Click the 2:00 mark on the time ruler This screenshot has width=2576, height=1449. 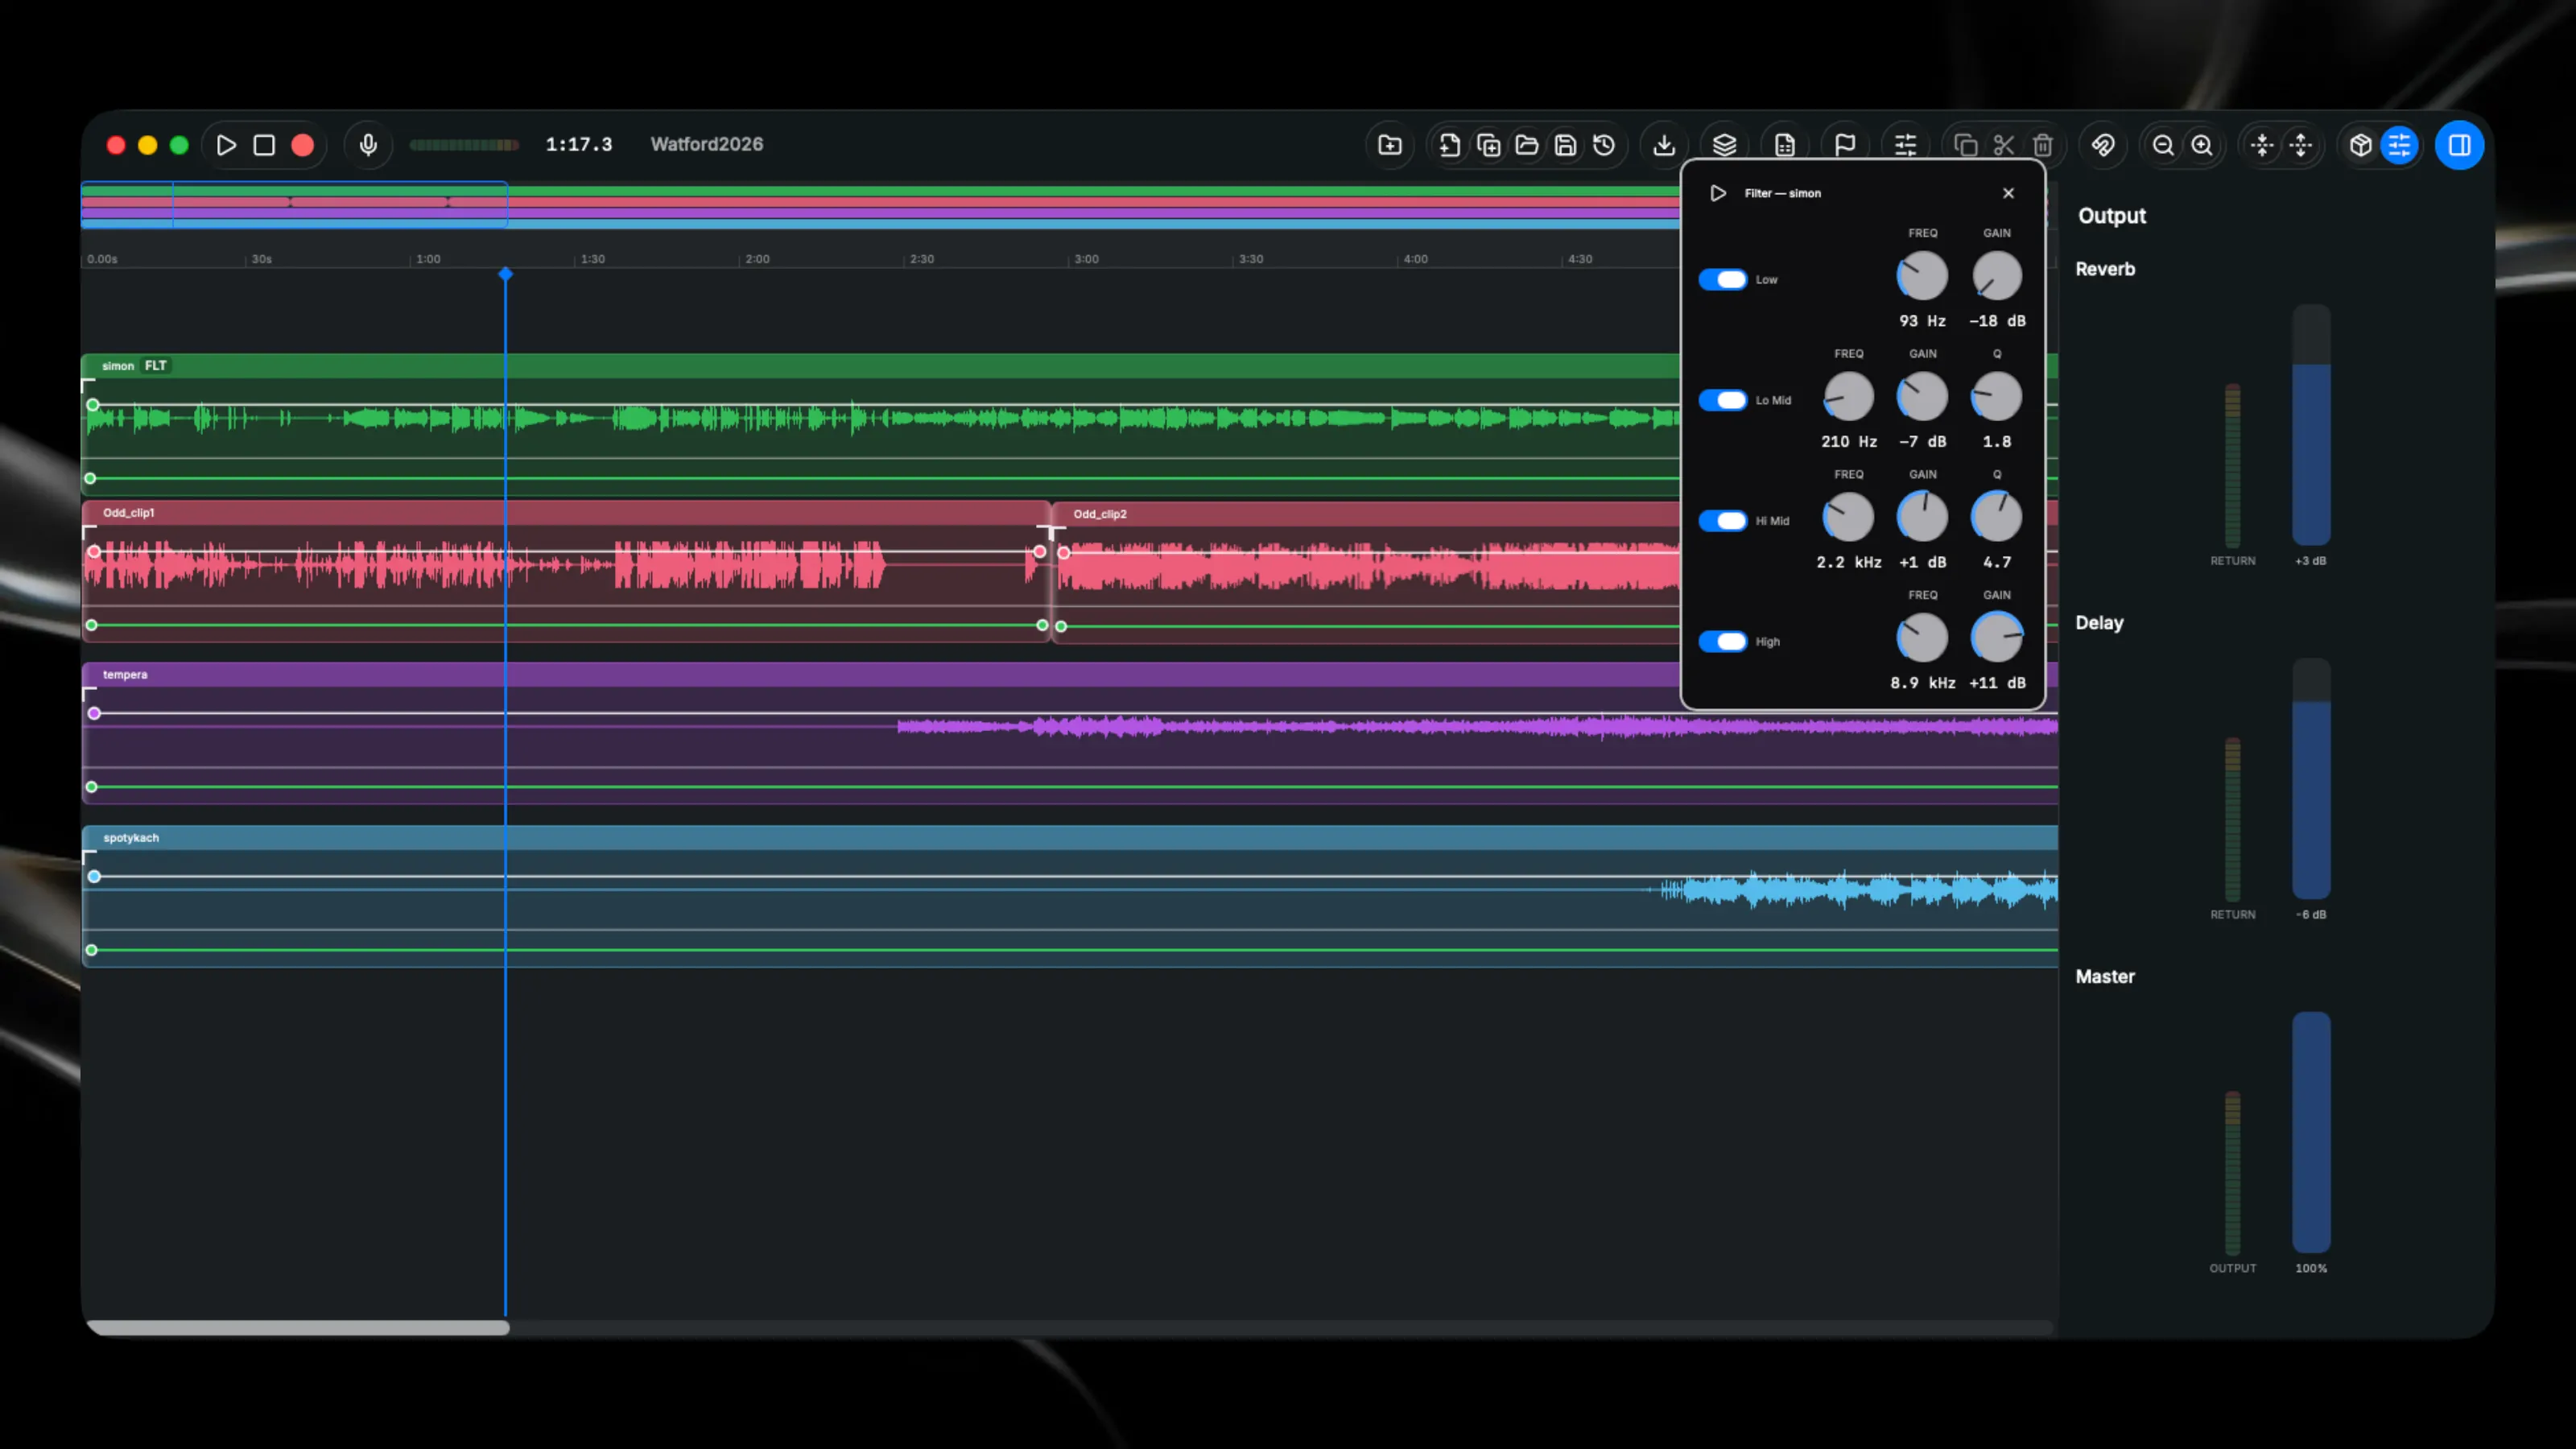(757, 259)
